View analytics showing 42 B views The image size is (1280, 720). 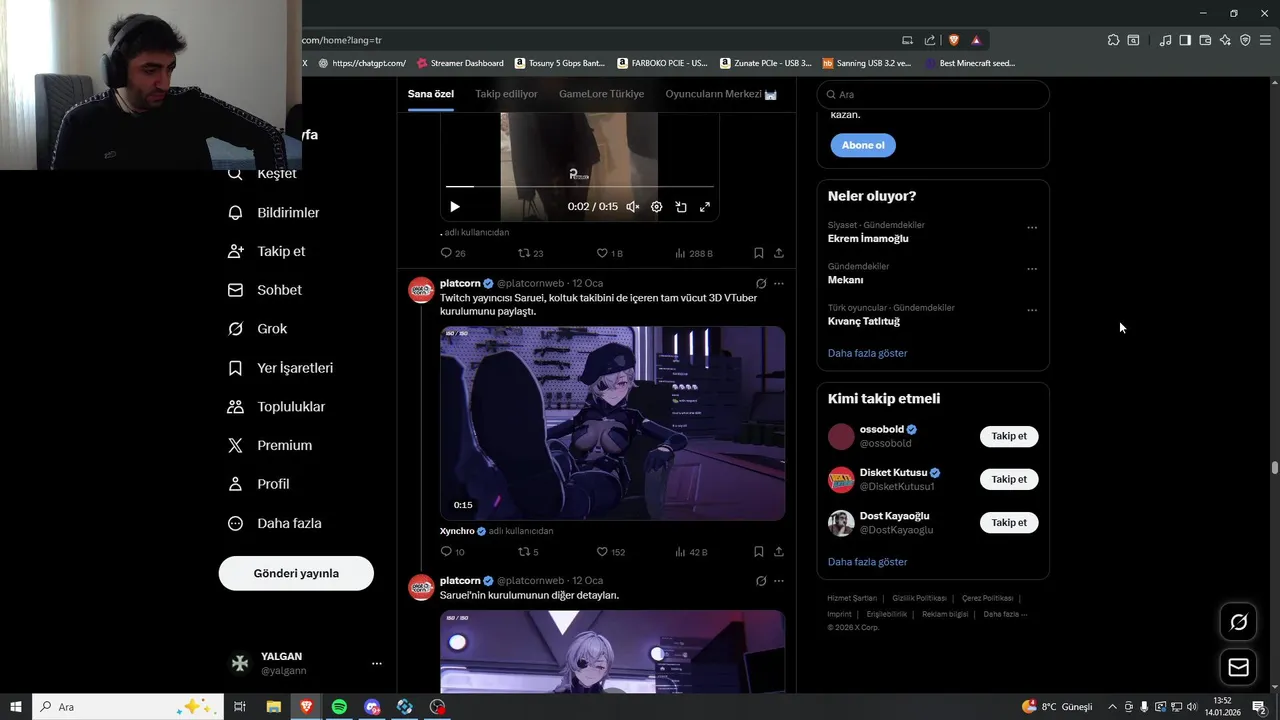click(x=691, y=552)
